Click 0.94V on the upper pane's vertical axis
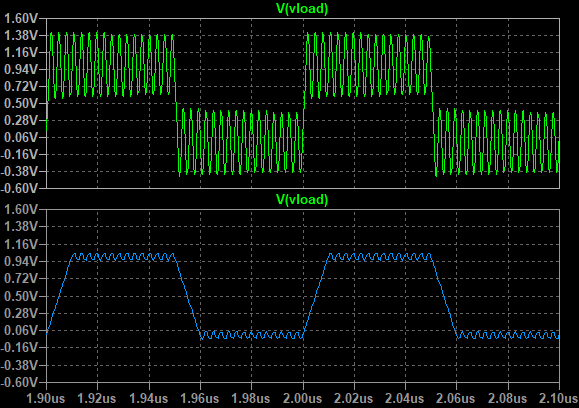Viewport: 579px width, 408px height. pyautogui.click(x=21, y=69)
